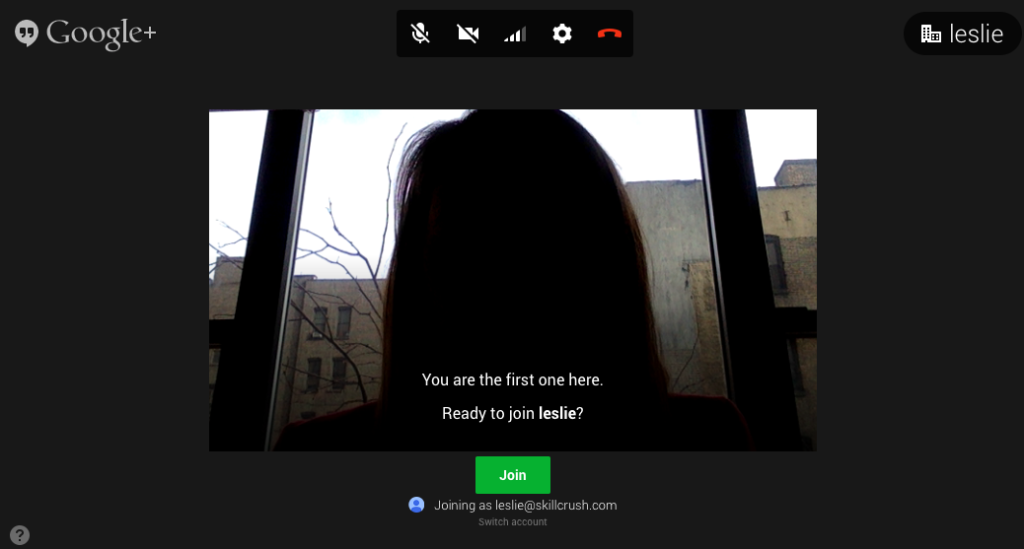Click the 'You are the first one here.' message
The width and height of the screenshot is (1024, 549).
tap(512, 380)
